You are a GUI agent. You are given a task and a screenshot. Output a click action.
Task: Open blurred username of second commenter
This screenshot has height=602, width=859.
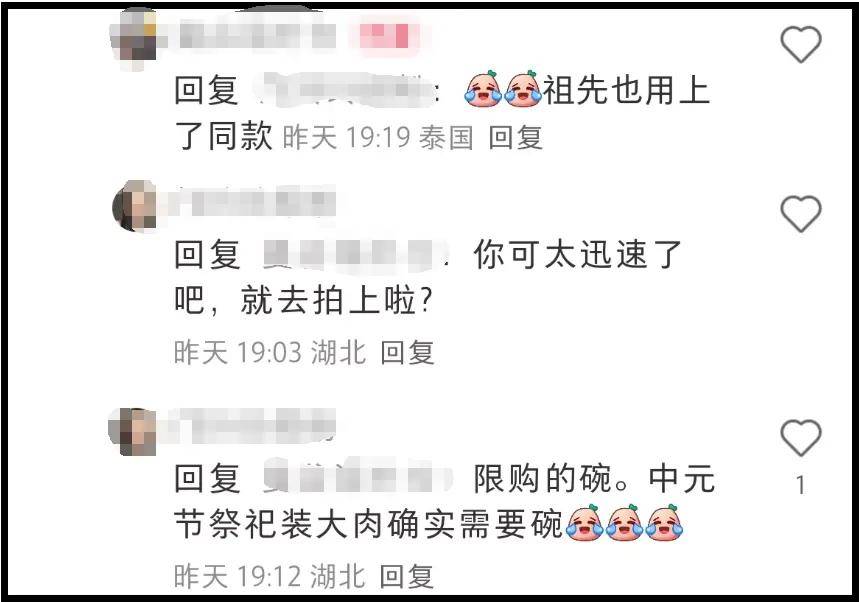pyautogui.click(x=253, y=204)
